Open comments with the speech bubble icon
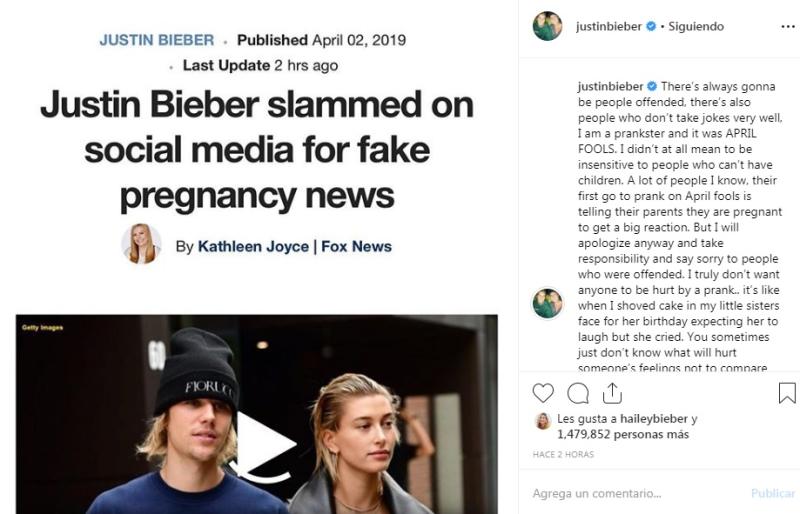This screenshot has width=800, height=514. [x=578, y=392]
